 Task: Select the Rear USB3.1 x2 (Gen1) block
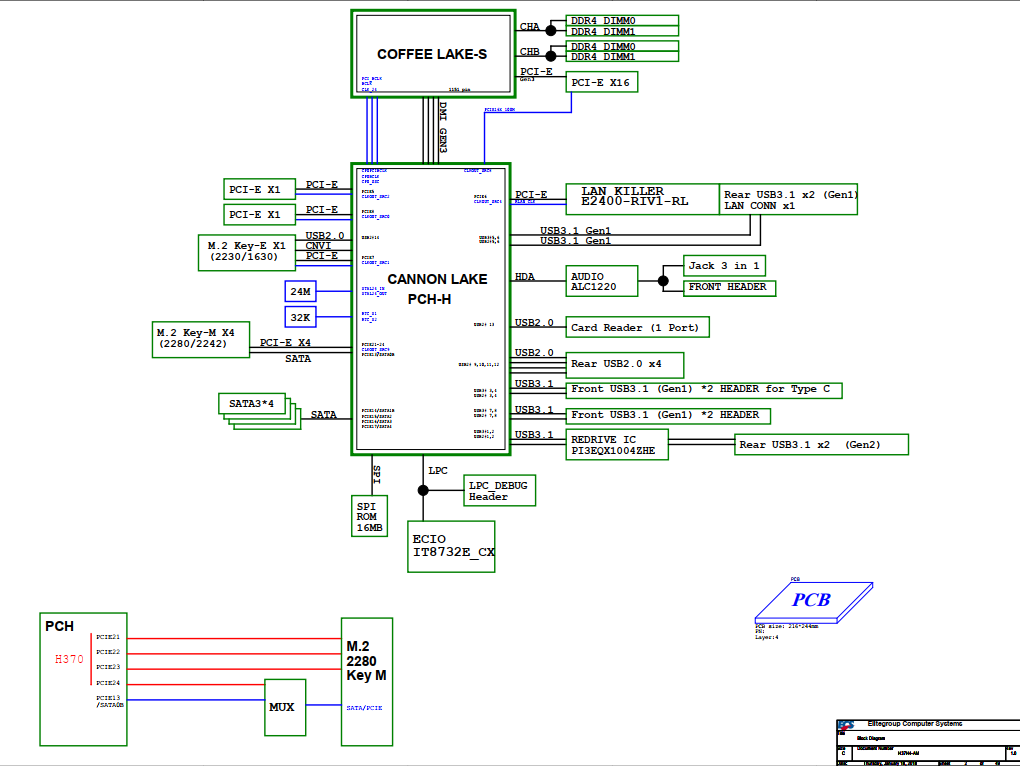[x=788, y=199]
